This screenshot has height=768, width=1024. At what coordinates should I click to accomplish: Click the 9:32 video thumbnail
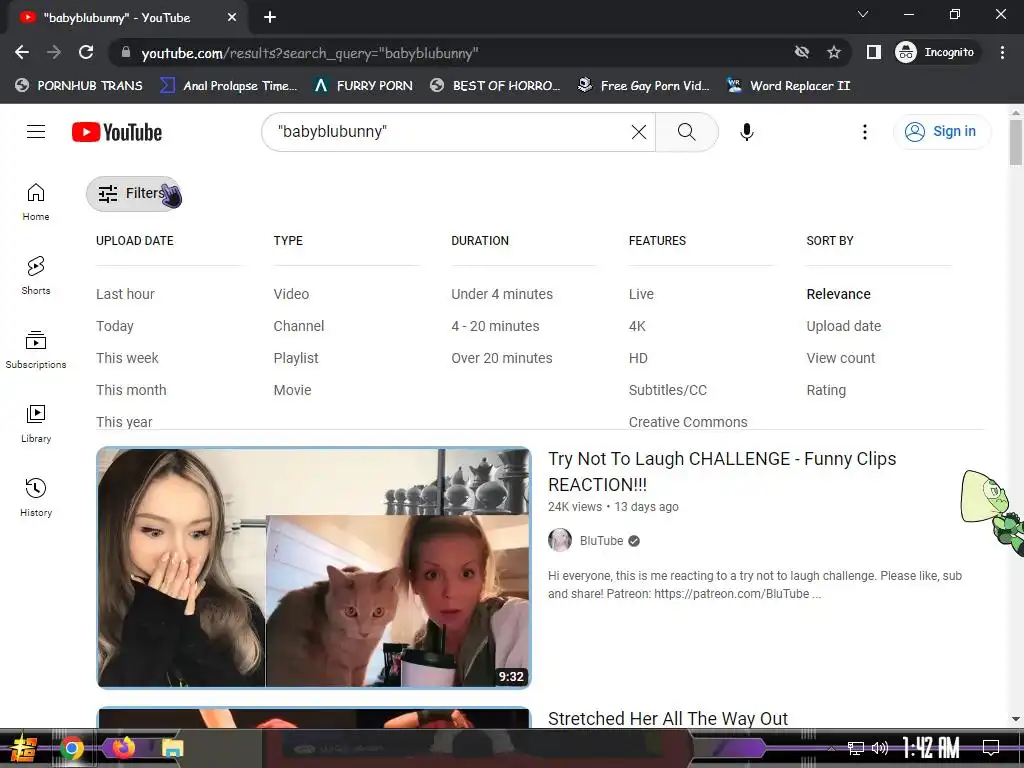click(x=313, y=568)
